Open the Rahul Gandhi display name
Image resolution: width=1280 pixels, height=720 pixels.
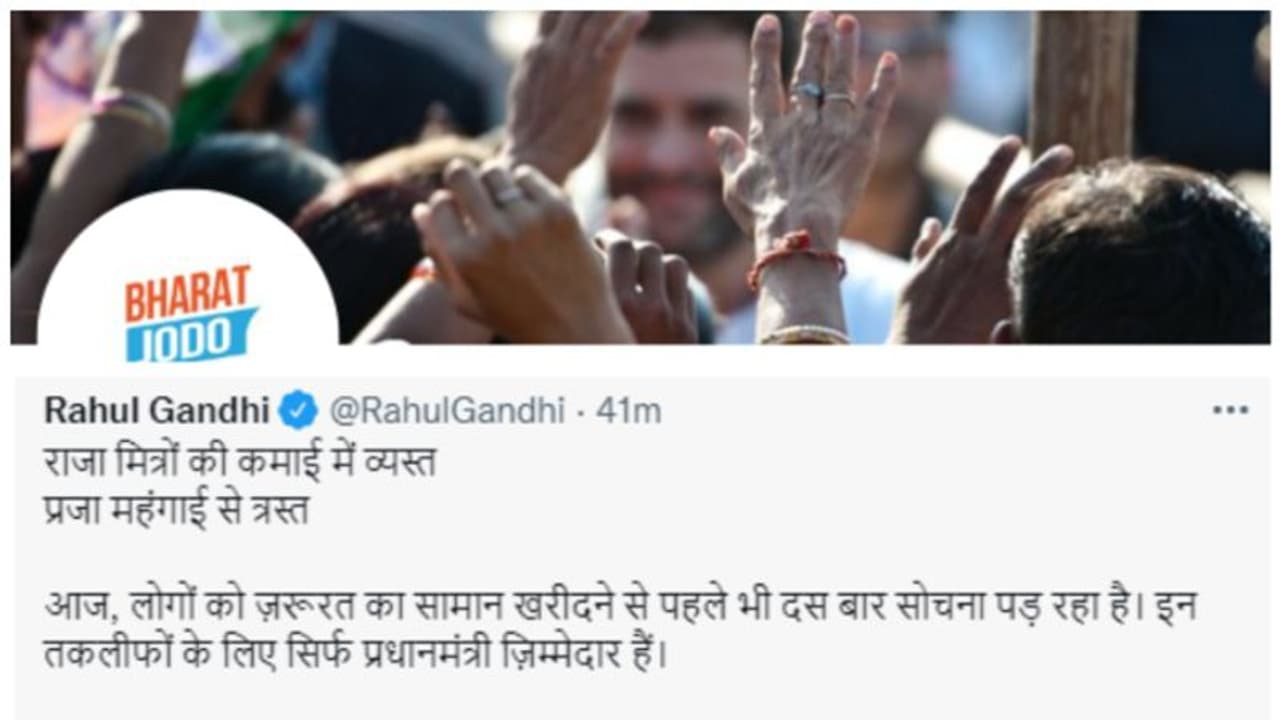tap(157, 410)
